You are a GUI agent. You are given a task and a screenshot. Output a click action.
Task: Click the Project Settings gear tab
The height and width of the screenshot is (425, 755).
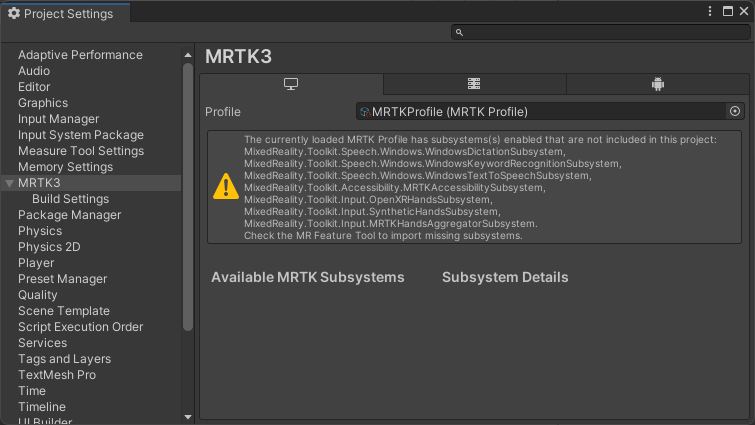[x=65, y=13]
